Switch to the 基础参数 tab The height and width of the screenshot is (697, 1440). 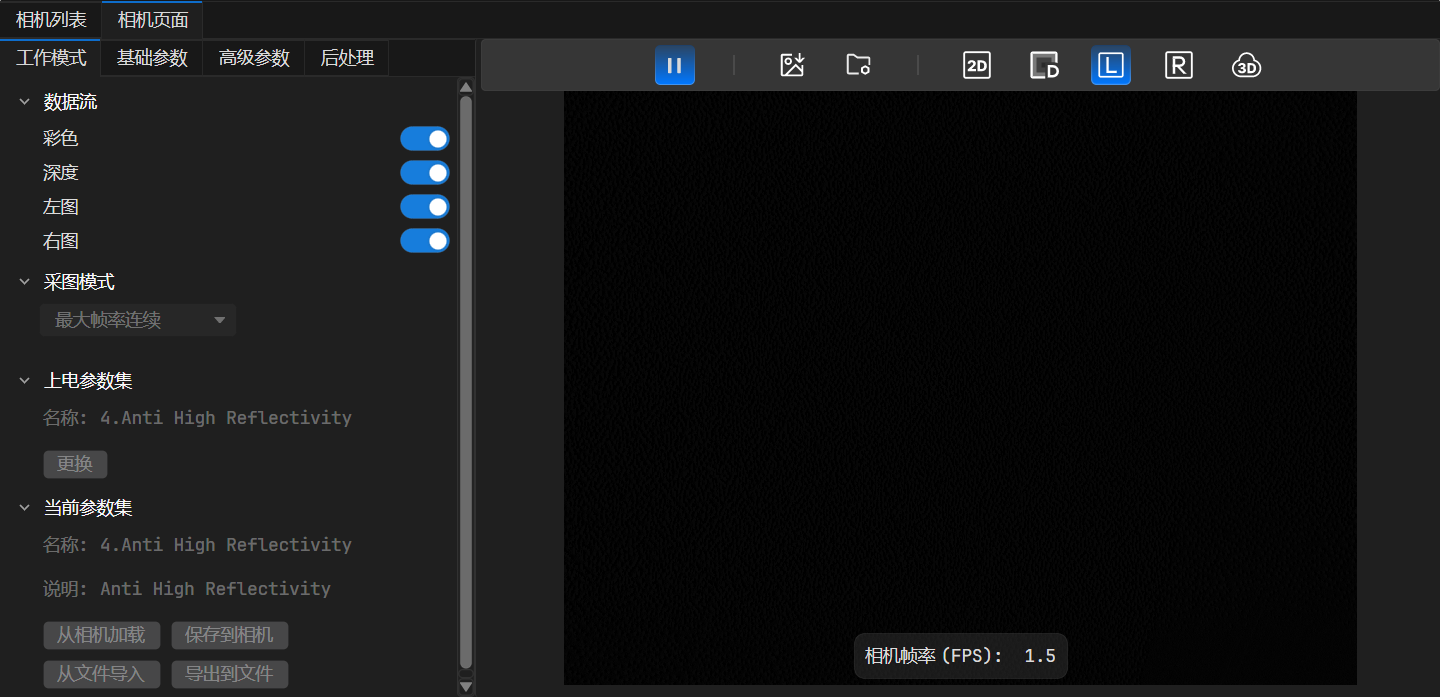click(152, 58)
